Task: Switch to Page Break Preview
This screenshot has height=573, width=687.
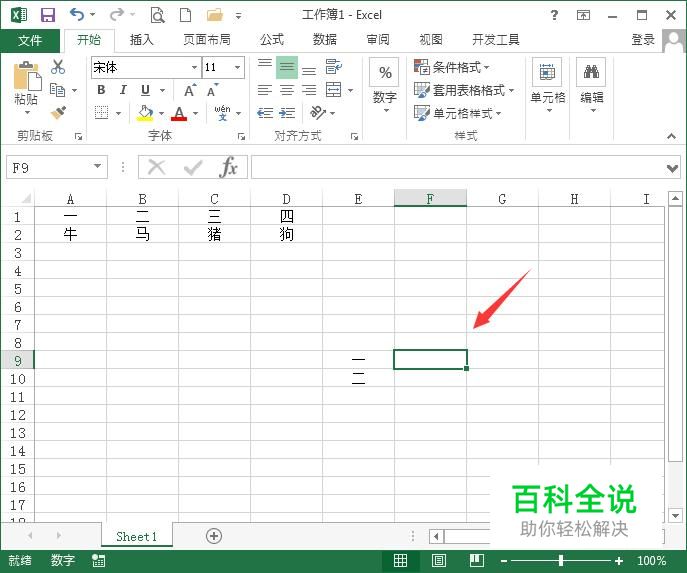Action: click(477, 560)
